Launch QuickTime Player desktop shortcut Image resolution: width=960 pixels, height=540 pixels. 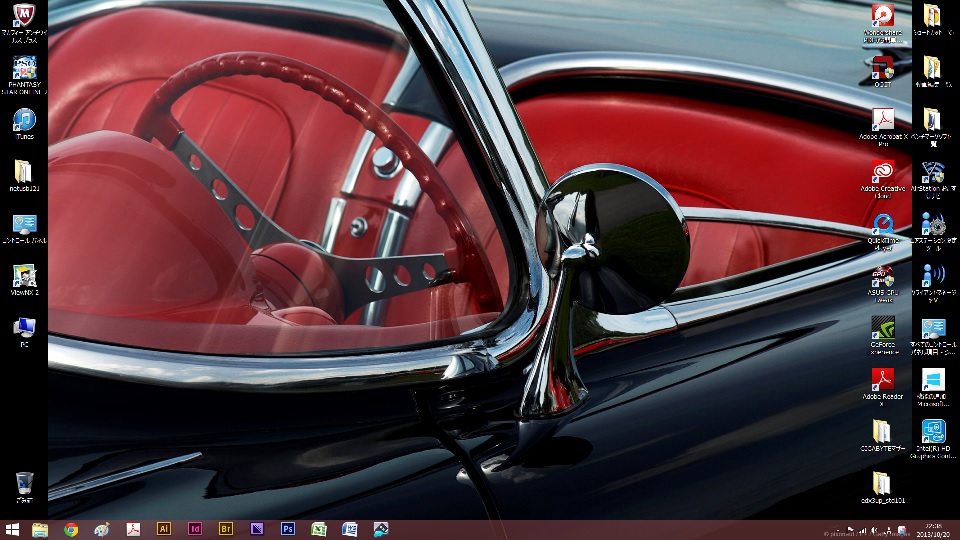(882, 224)
